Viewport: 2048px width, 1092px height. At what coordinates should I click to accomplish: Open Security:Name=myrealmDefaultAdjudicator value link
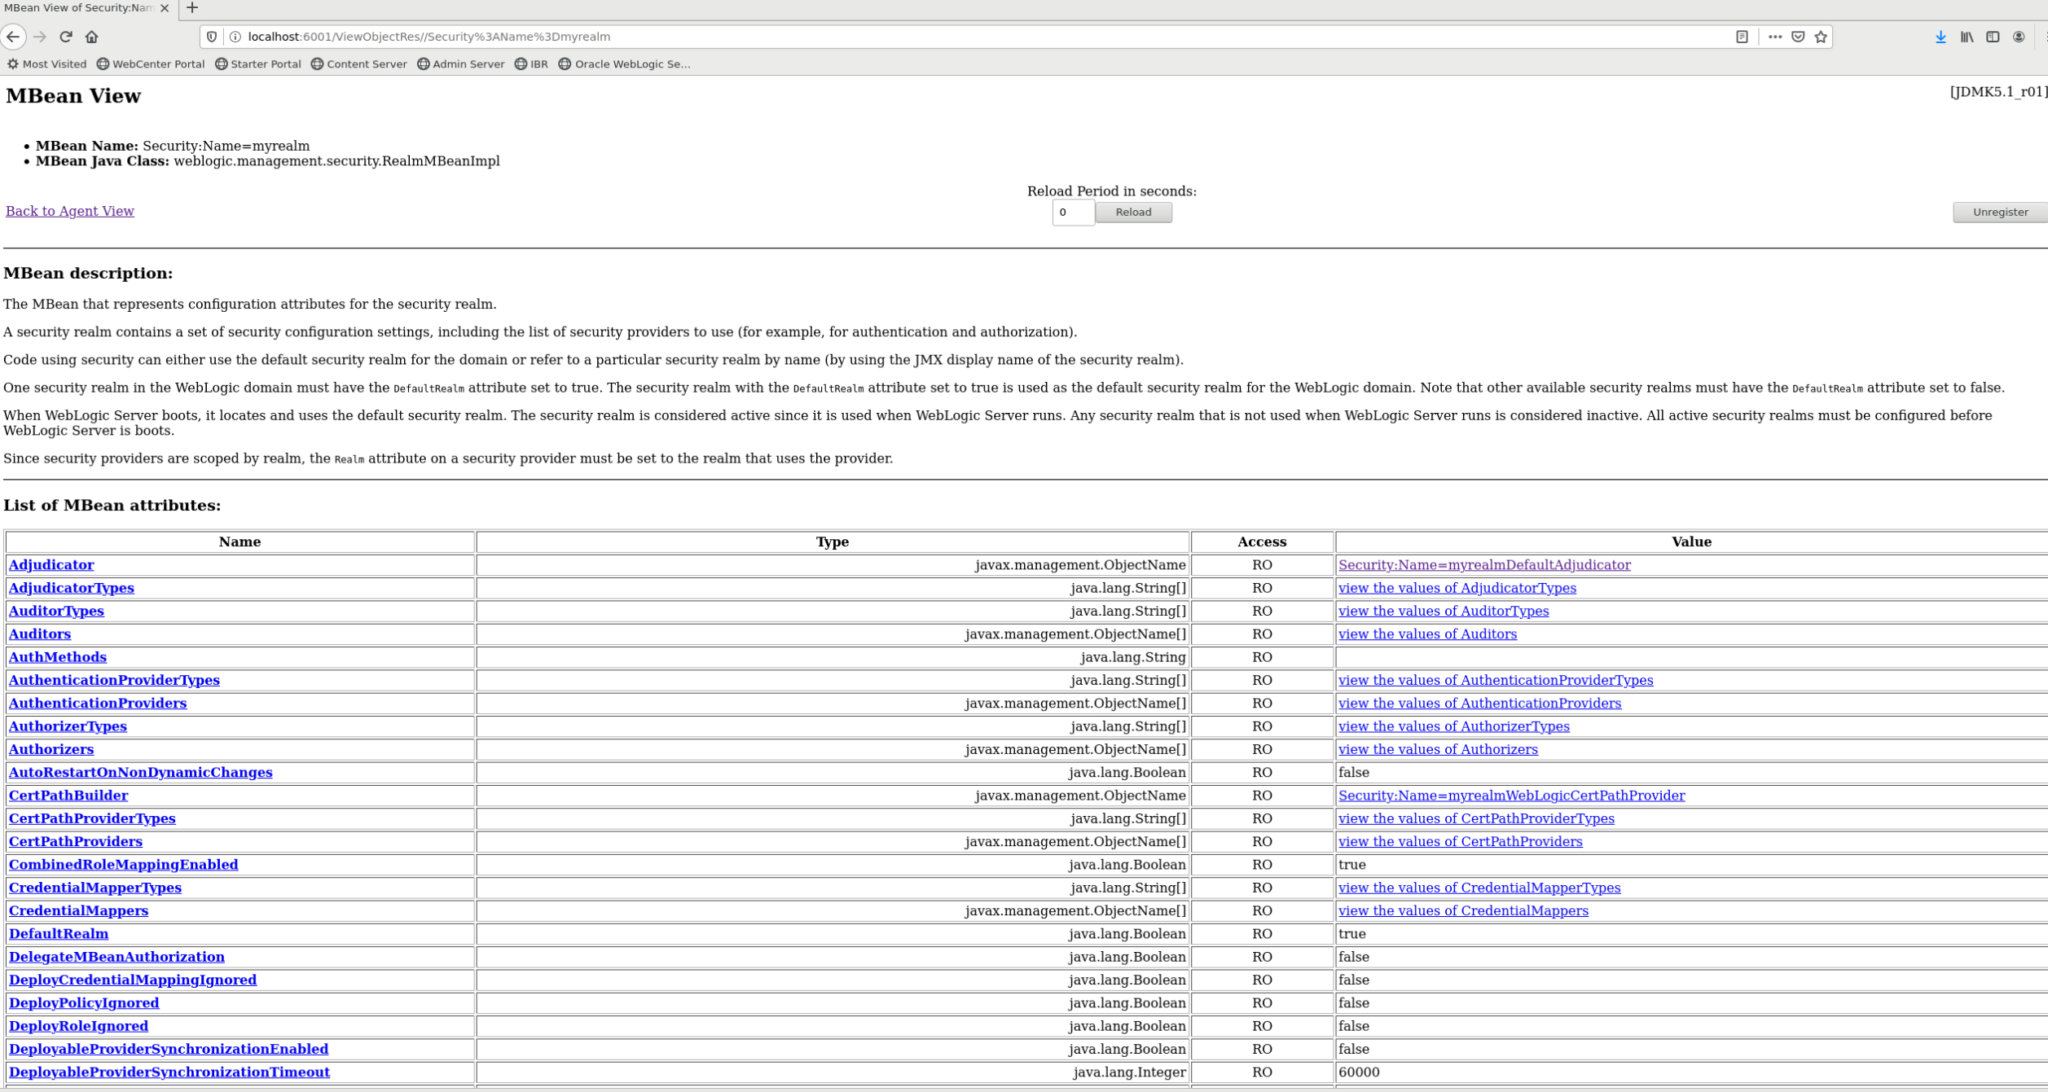[x=1484, y=565]
